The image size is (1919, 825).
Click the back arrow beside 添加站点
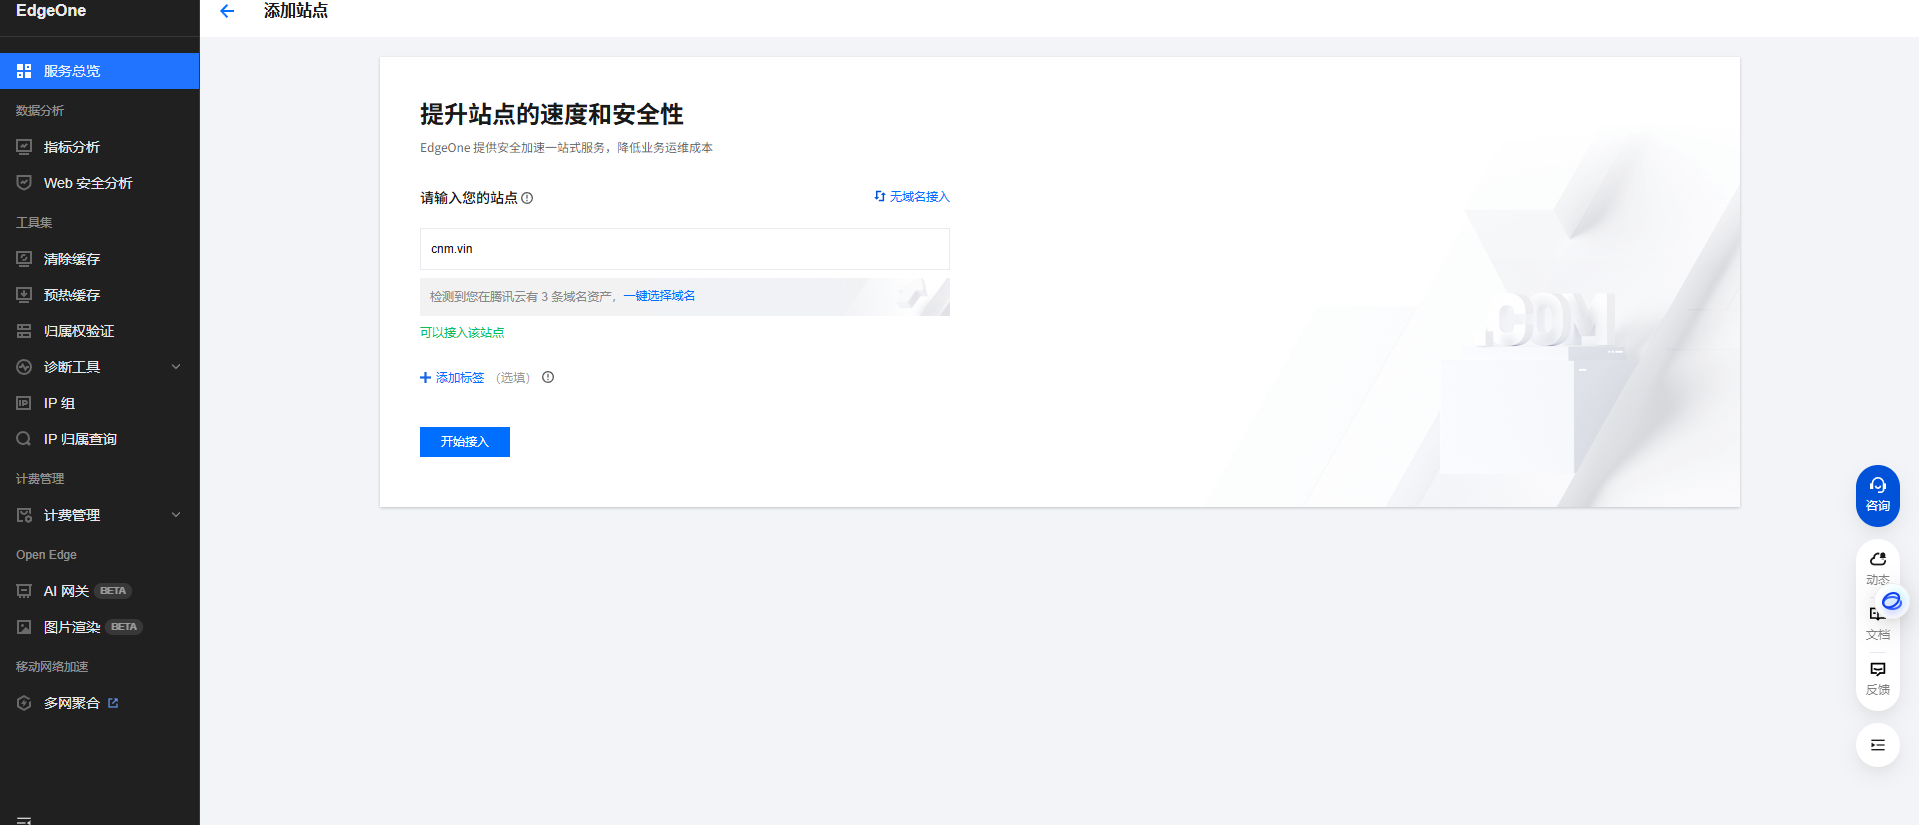pos(227,11)
